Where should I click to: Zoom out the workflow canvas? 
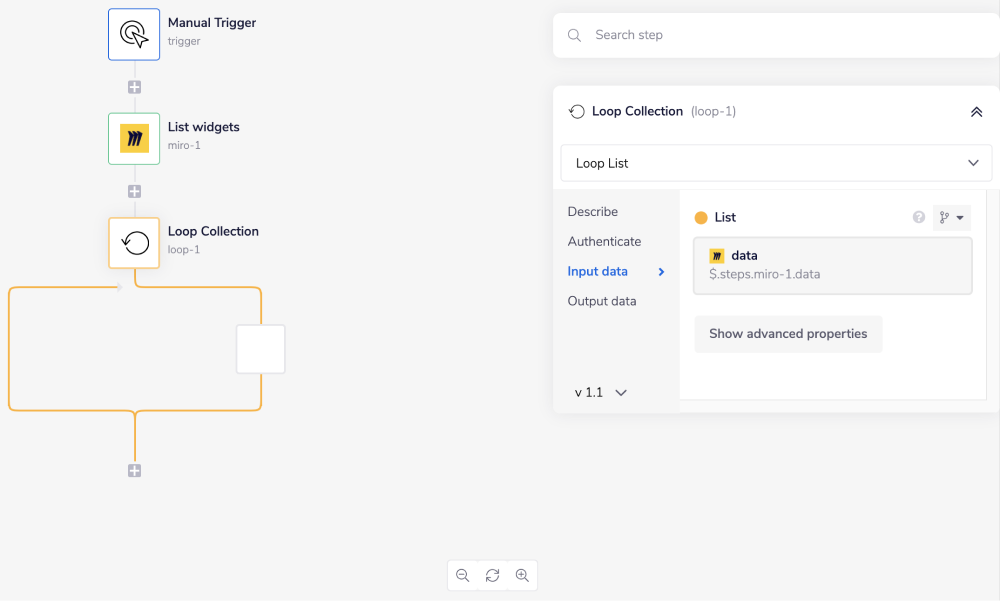click(463, 575)
